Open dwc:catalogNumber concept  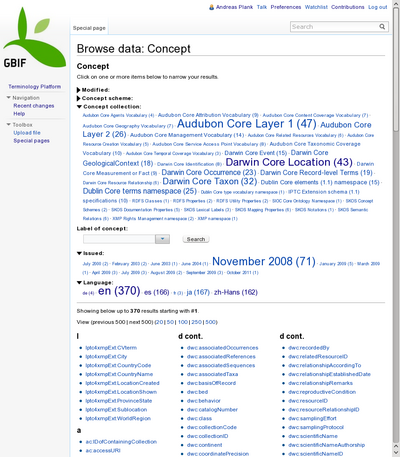tap(212, 409)
